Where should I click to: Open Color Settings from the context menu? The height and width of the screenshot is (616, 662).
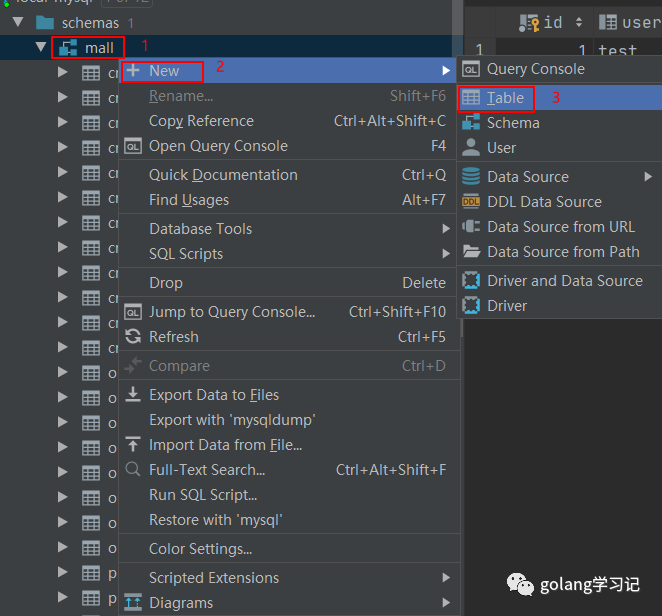click(200, 549)
